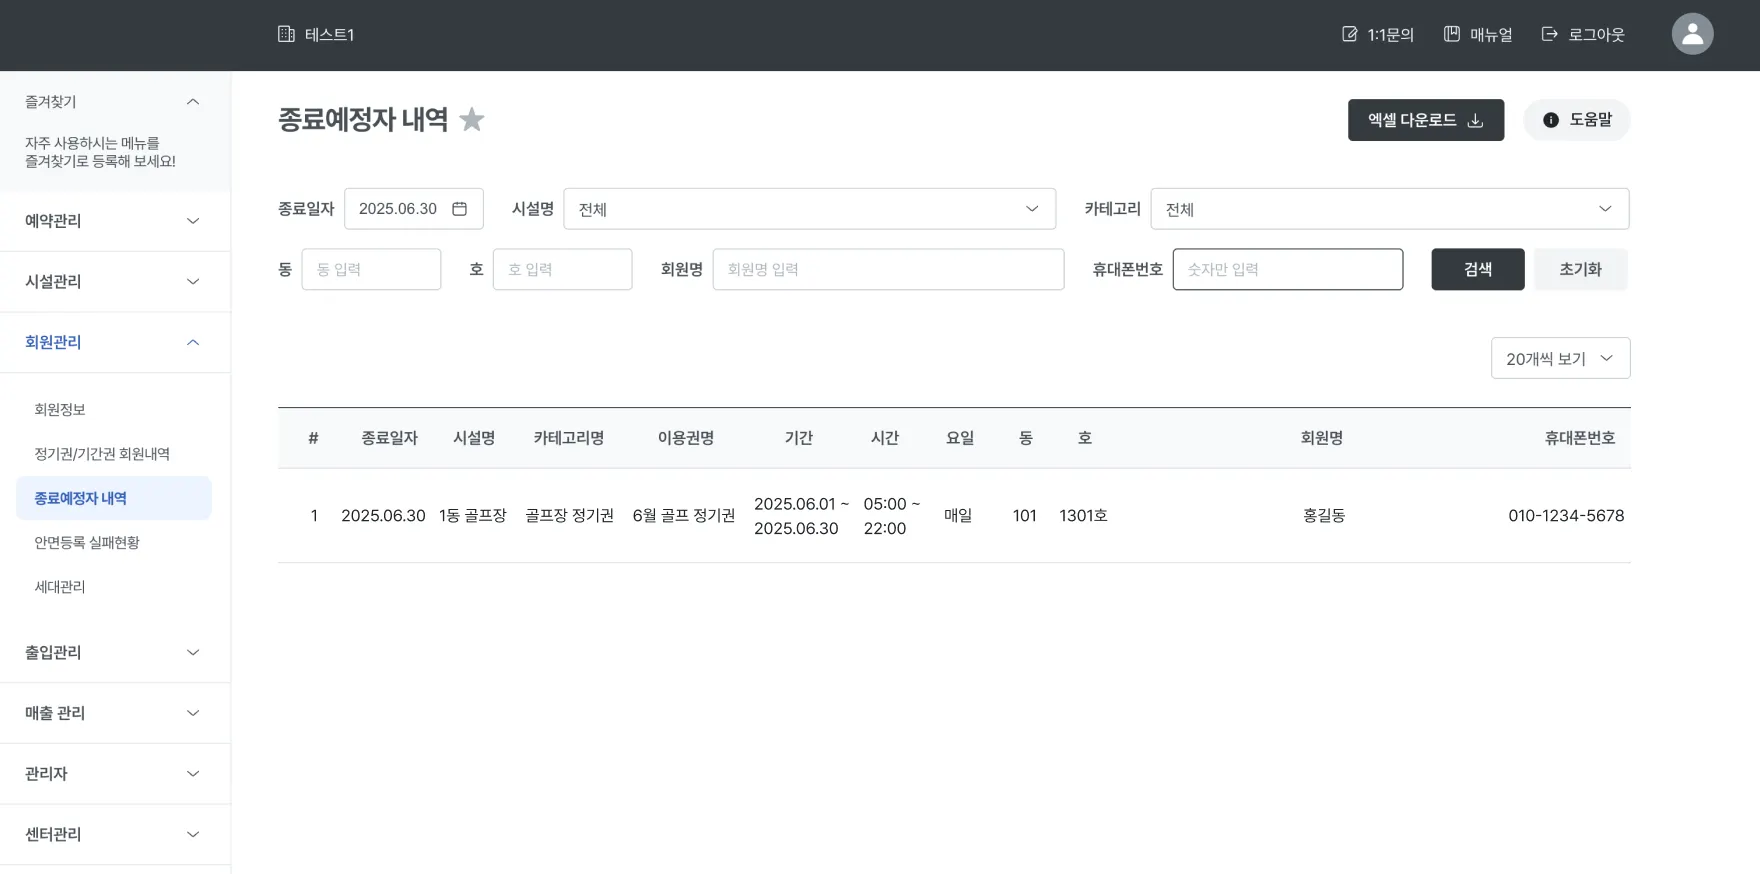Expand the 예약관리 sidebar menu
Image resolution: width=1760 pixels, height=874 pixels.
115,221
